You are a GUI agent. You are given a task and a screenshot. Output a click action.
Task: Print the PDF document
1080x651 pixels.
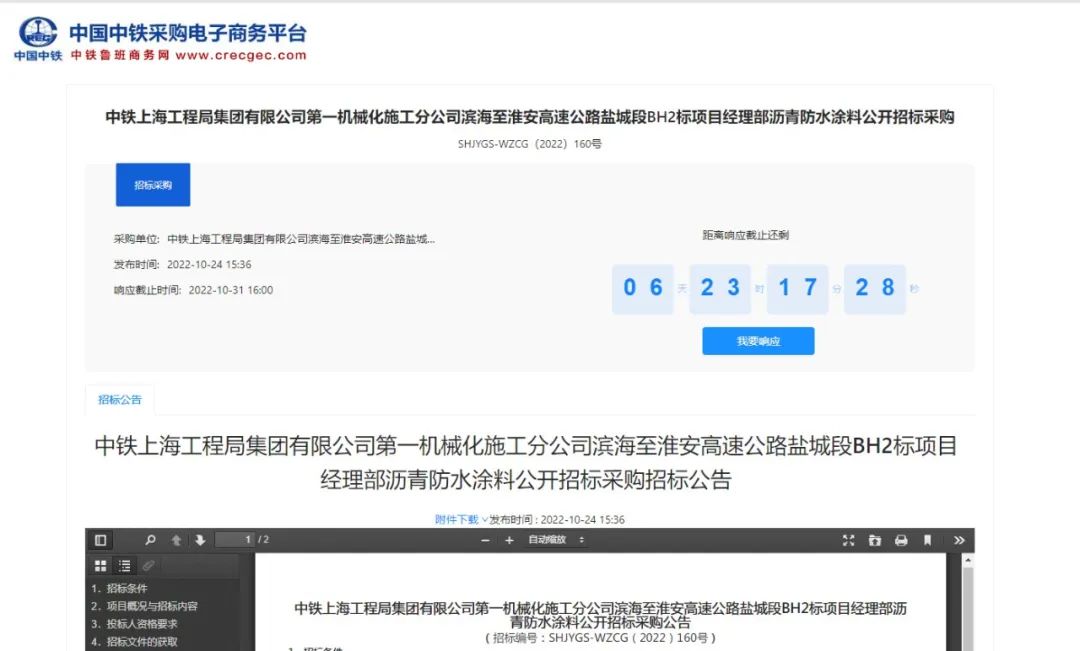(x=901, y=540)
